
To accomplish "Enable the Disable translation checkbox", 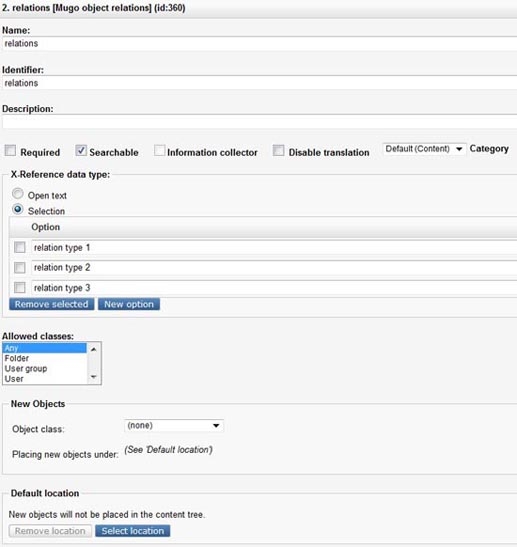I will (278, 151).
